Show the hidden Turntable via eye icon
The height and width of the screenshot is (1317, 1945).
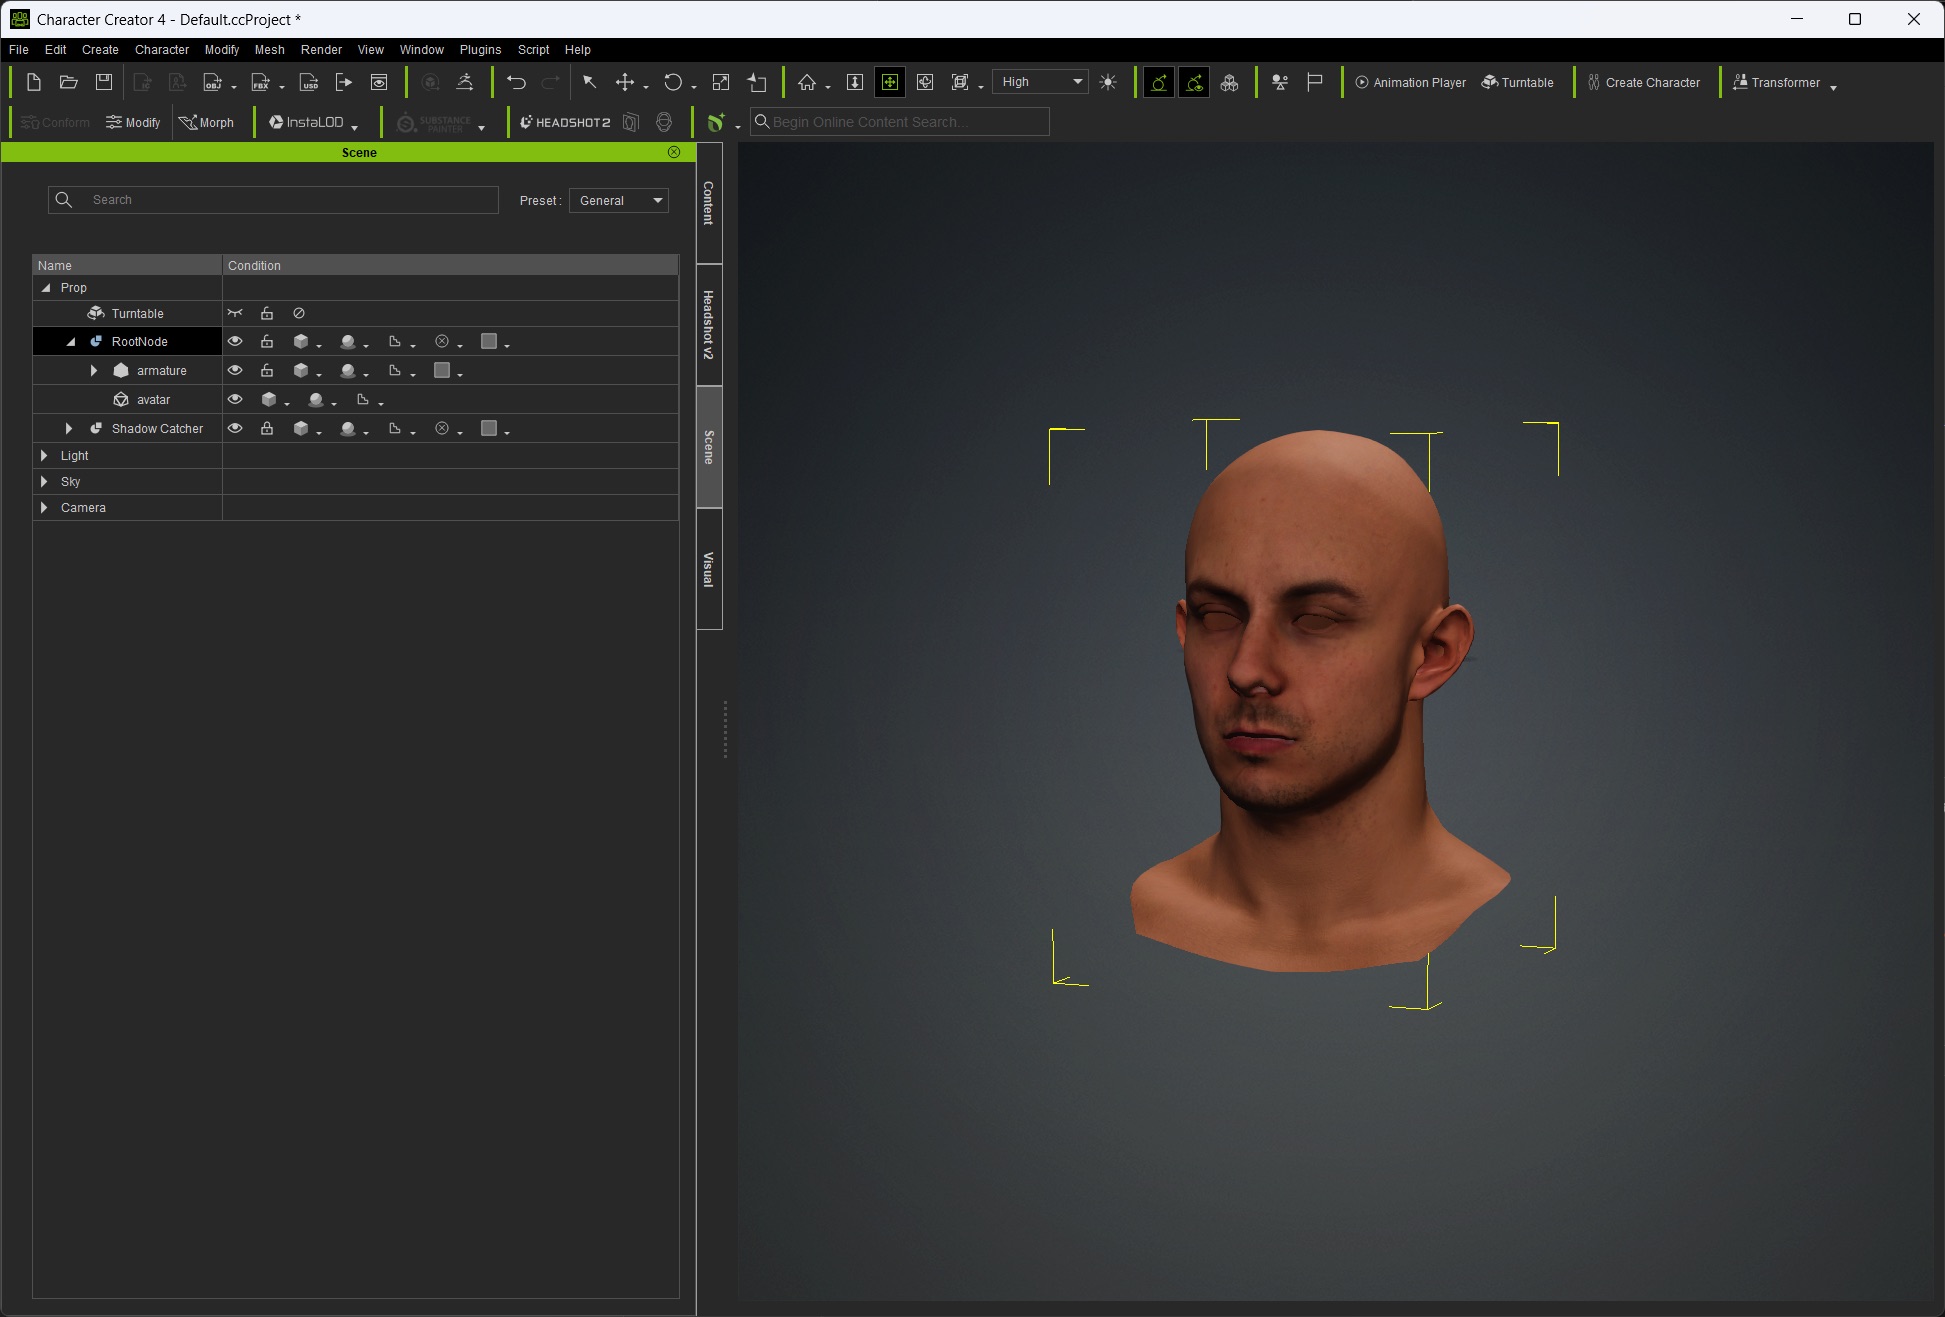[235, 313]
